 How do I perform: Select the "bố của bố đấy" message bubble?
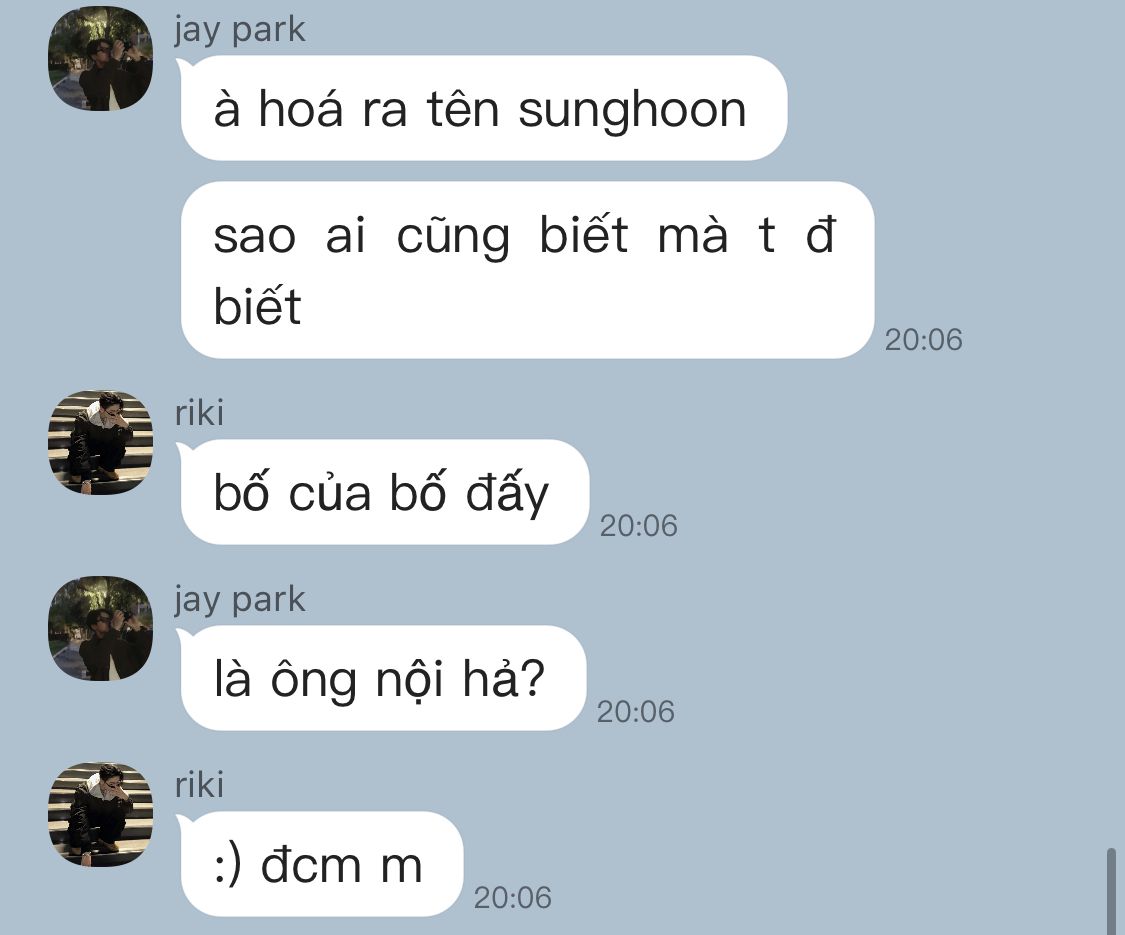(385, 492)
